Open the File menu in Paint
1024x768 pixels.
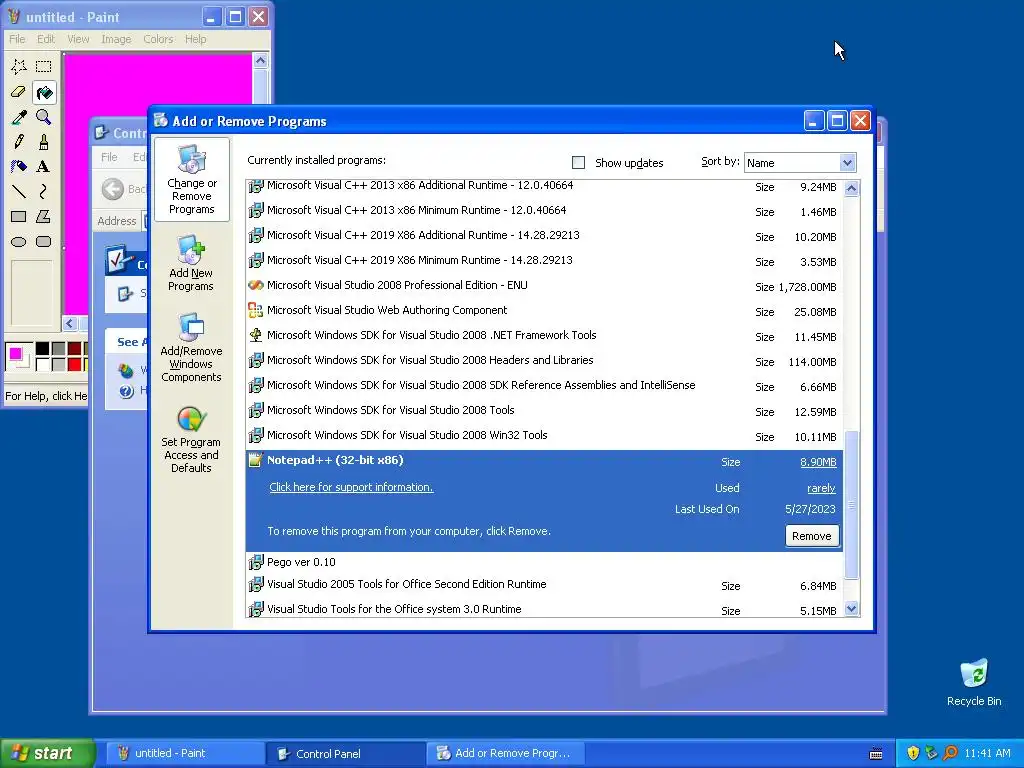coord(17,39)
